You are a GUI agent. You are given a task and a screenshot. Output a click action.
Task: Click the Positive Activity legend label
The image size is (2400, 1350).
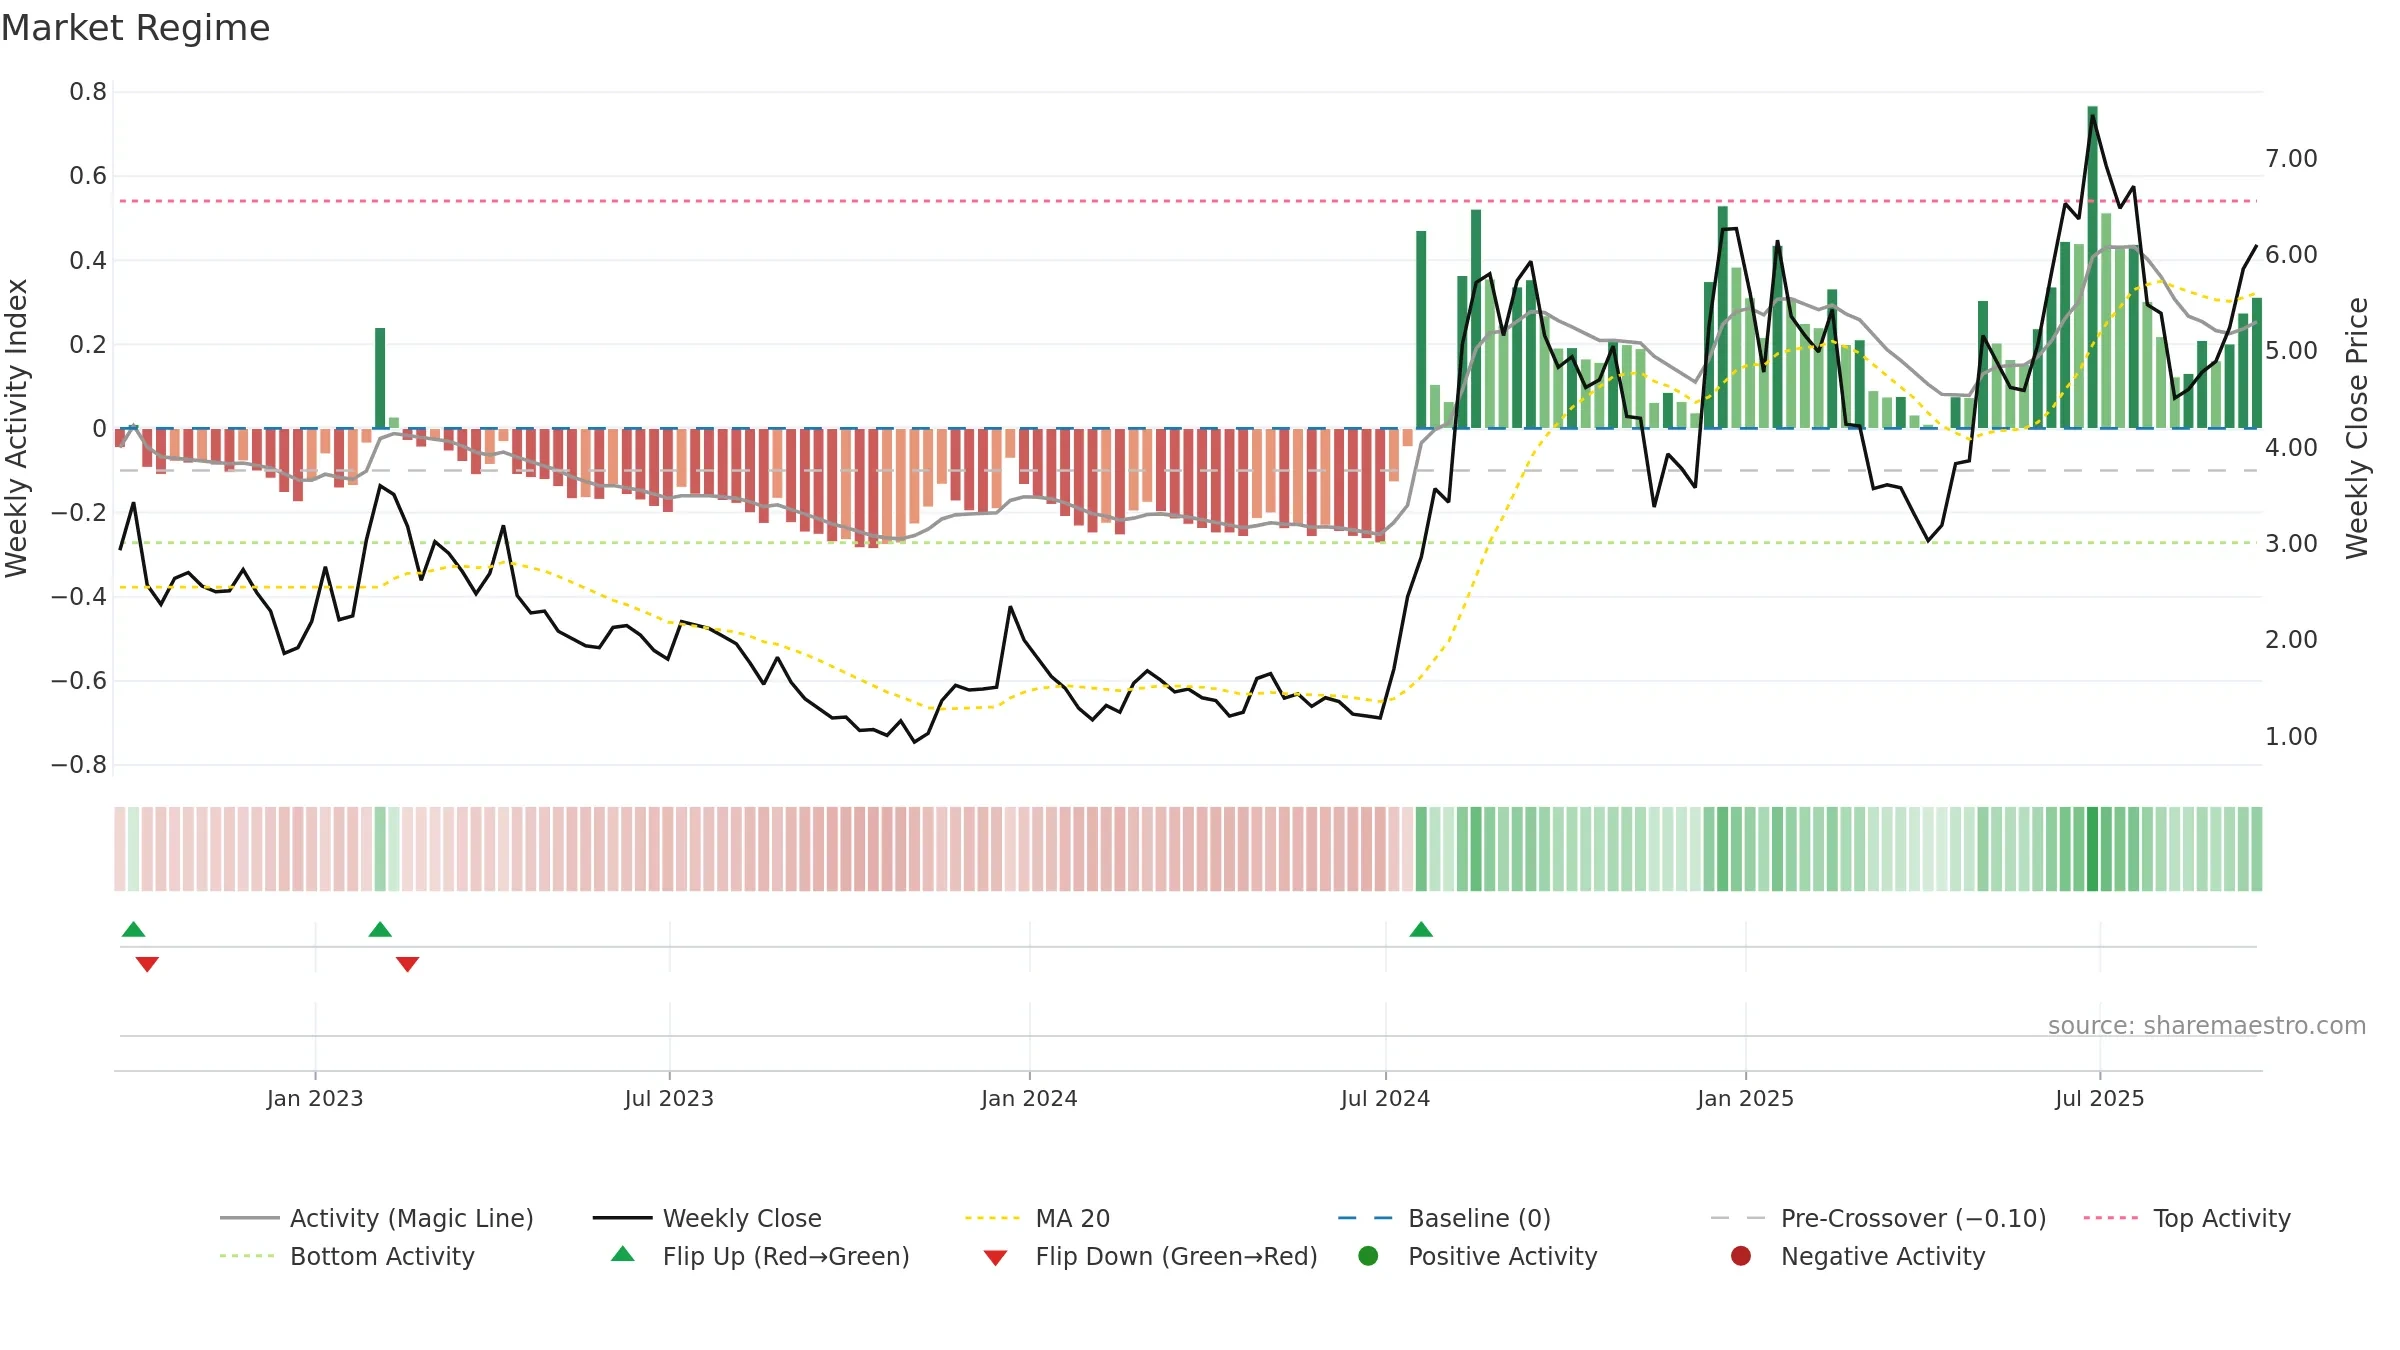pyautogui.click(x=1502, y=1256)
